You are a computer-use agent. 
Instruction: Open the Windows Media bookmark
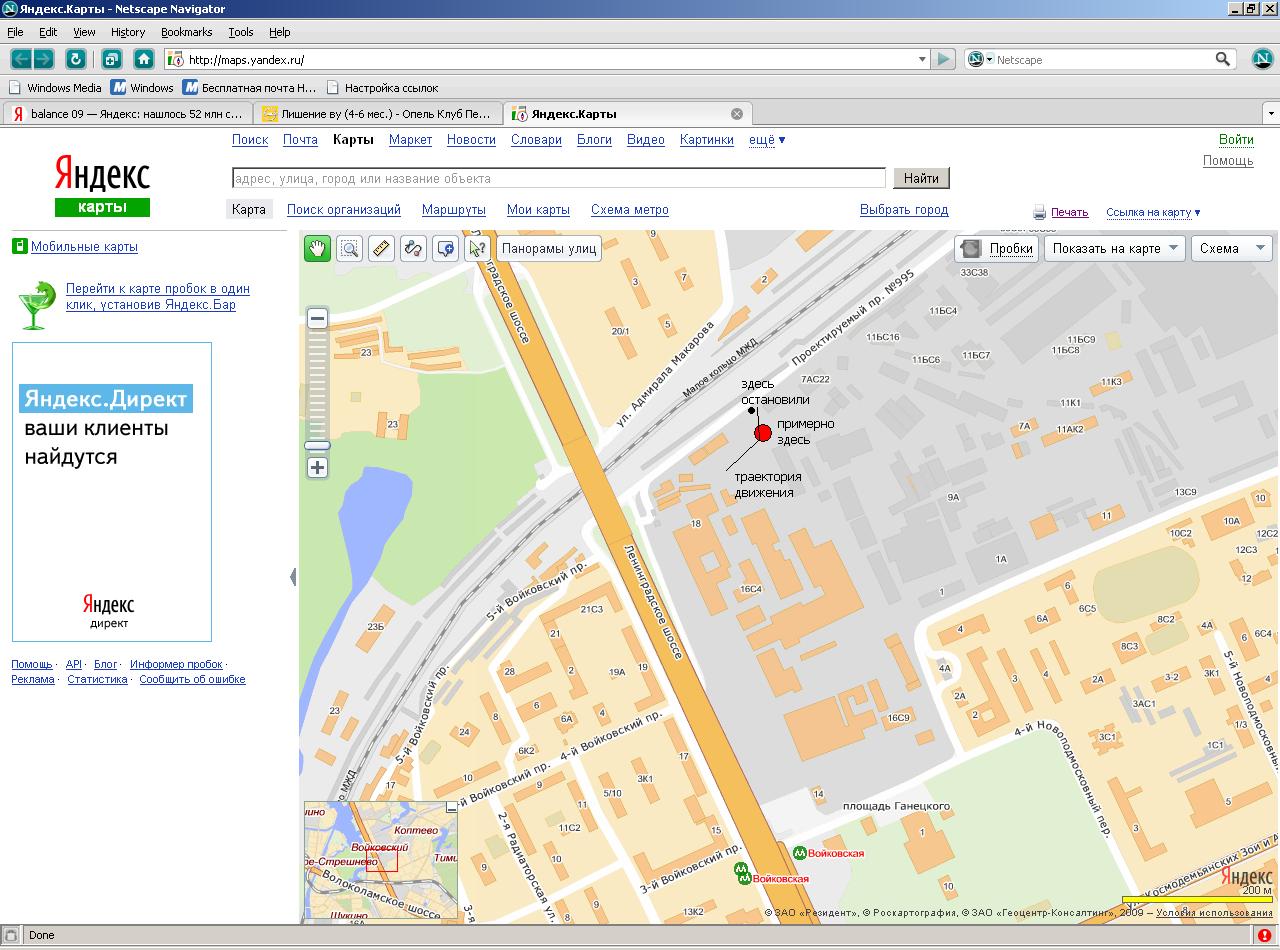(x=55, y=88)
